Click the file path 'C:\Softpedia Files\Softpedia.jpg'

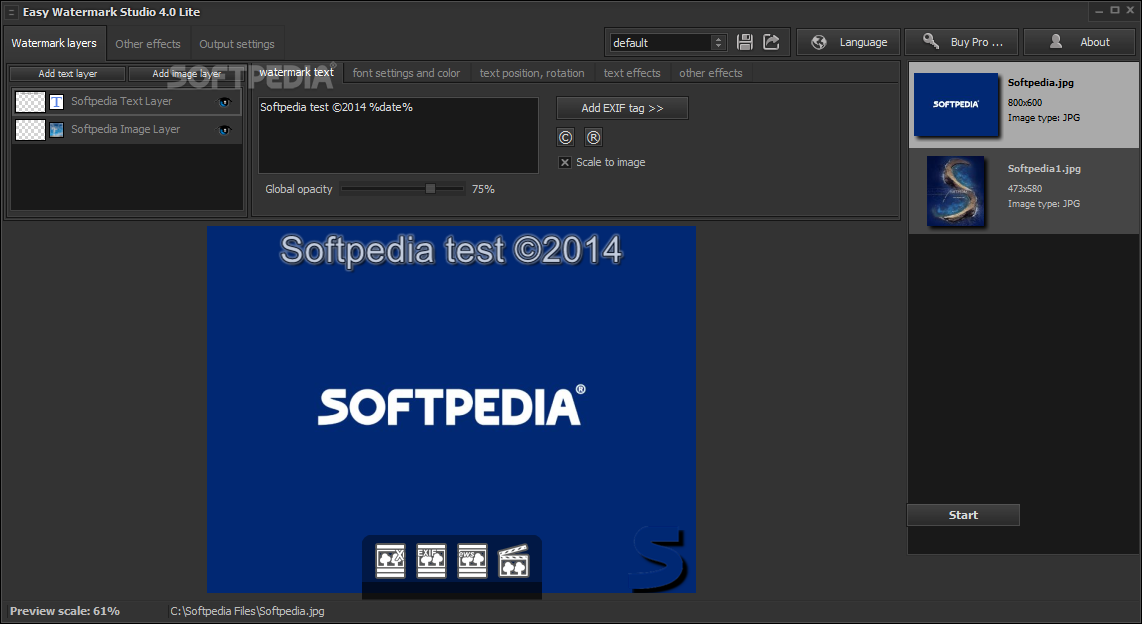[248, 611]
